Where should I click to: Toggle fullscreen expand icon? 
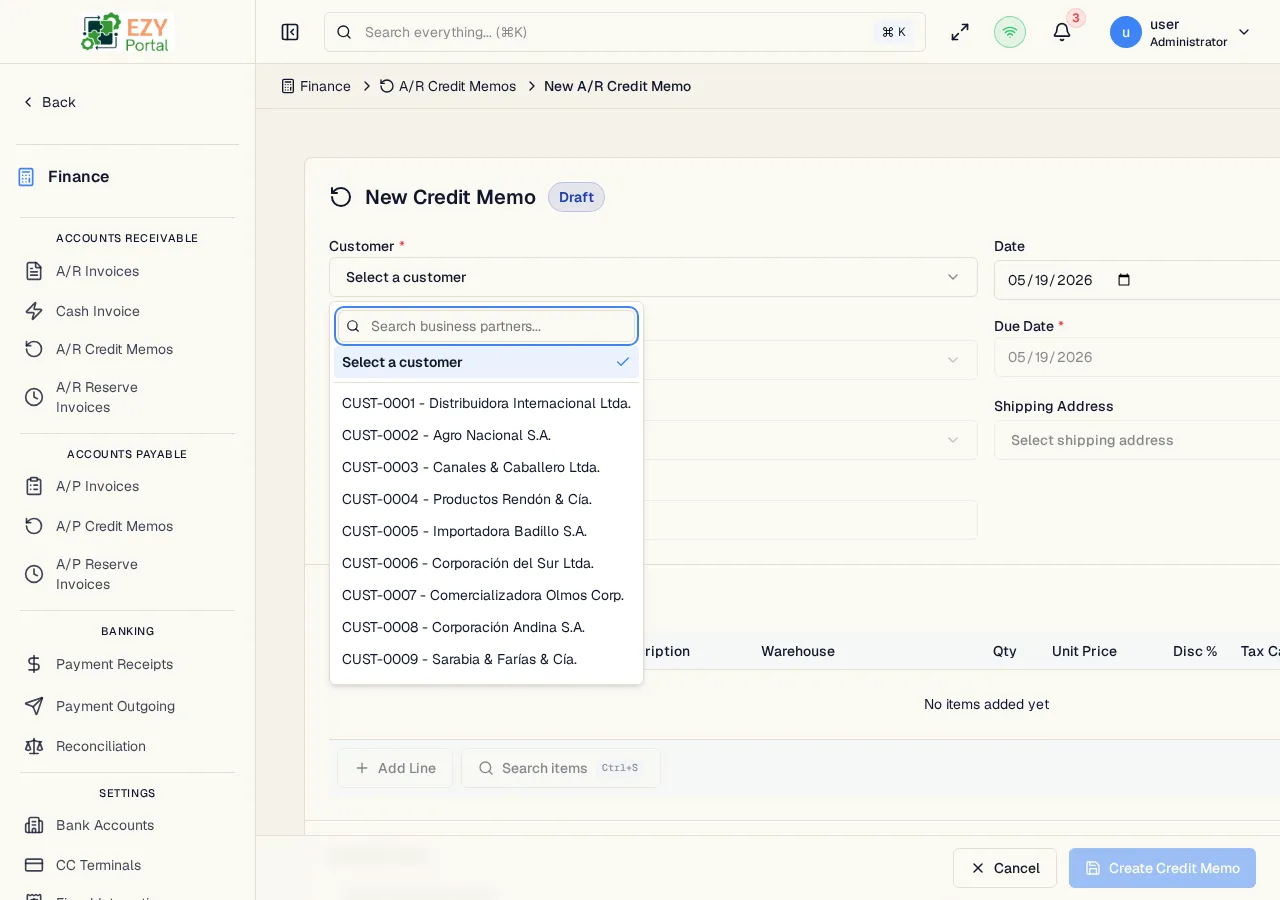960,32
